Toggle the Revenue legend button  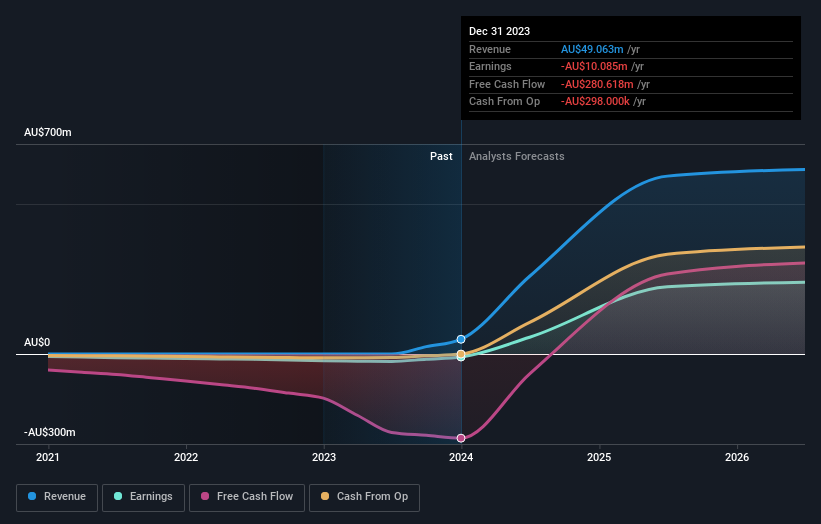(57, 497)
